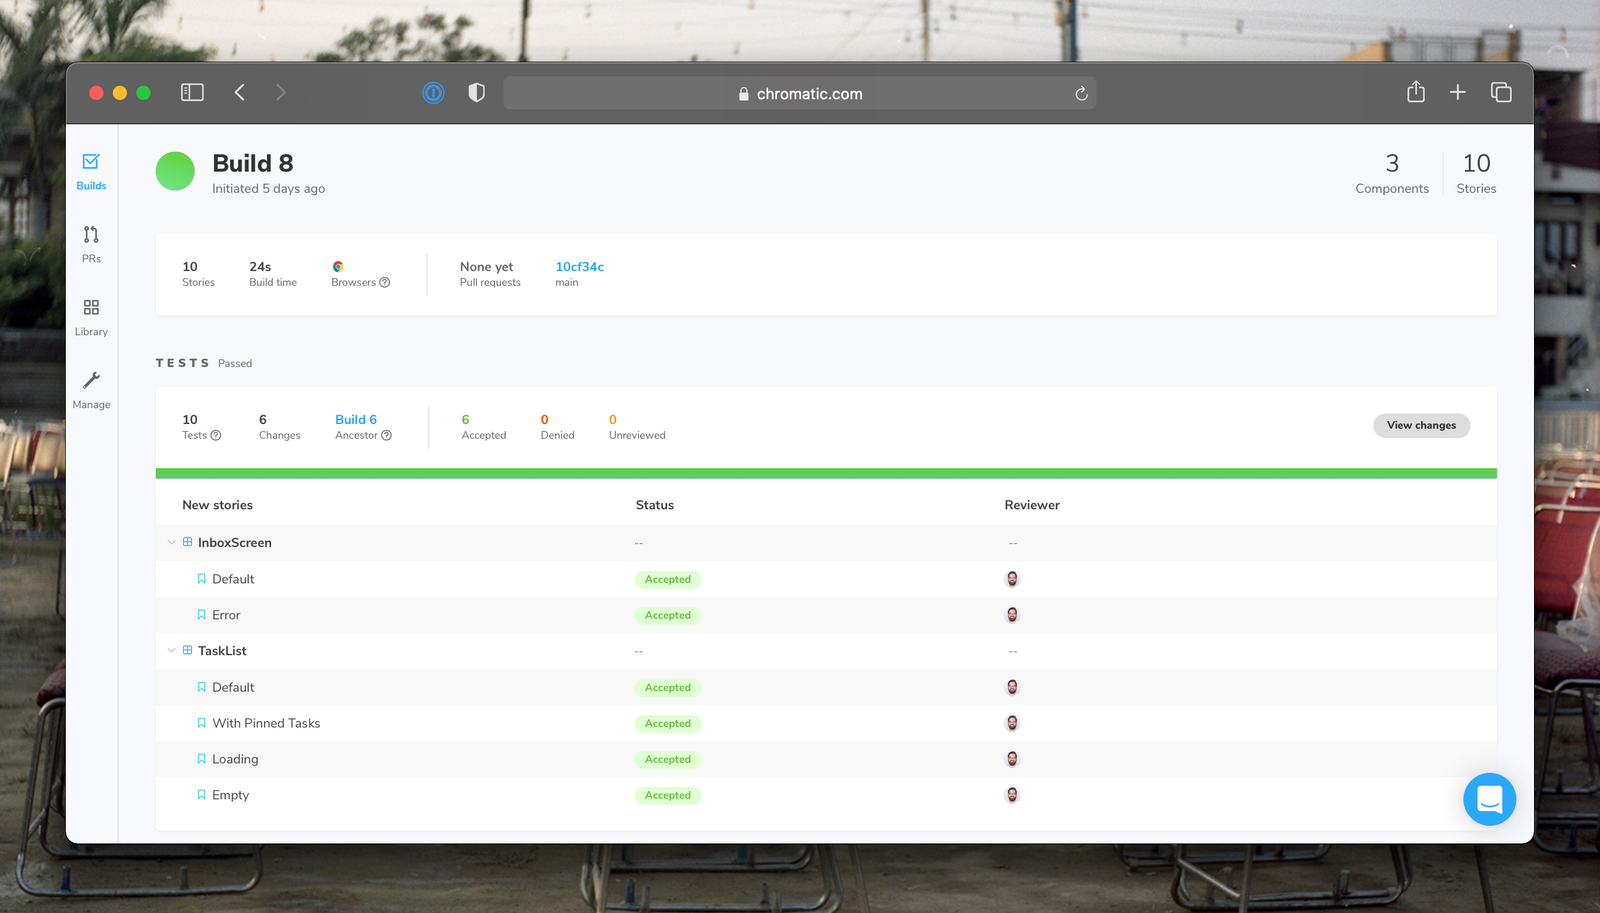Open the Error story under InboxScreen

(226, 616)
